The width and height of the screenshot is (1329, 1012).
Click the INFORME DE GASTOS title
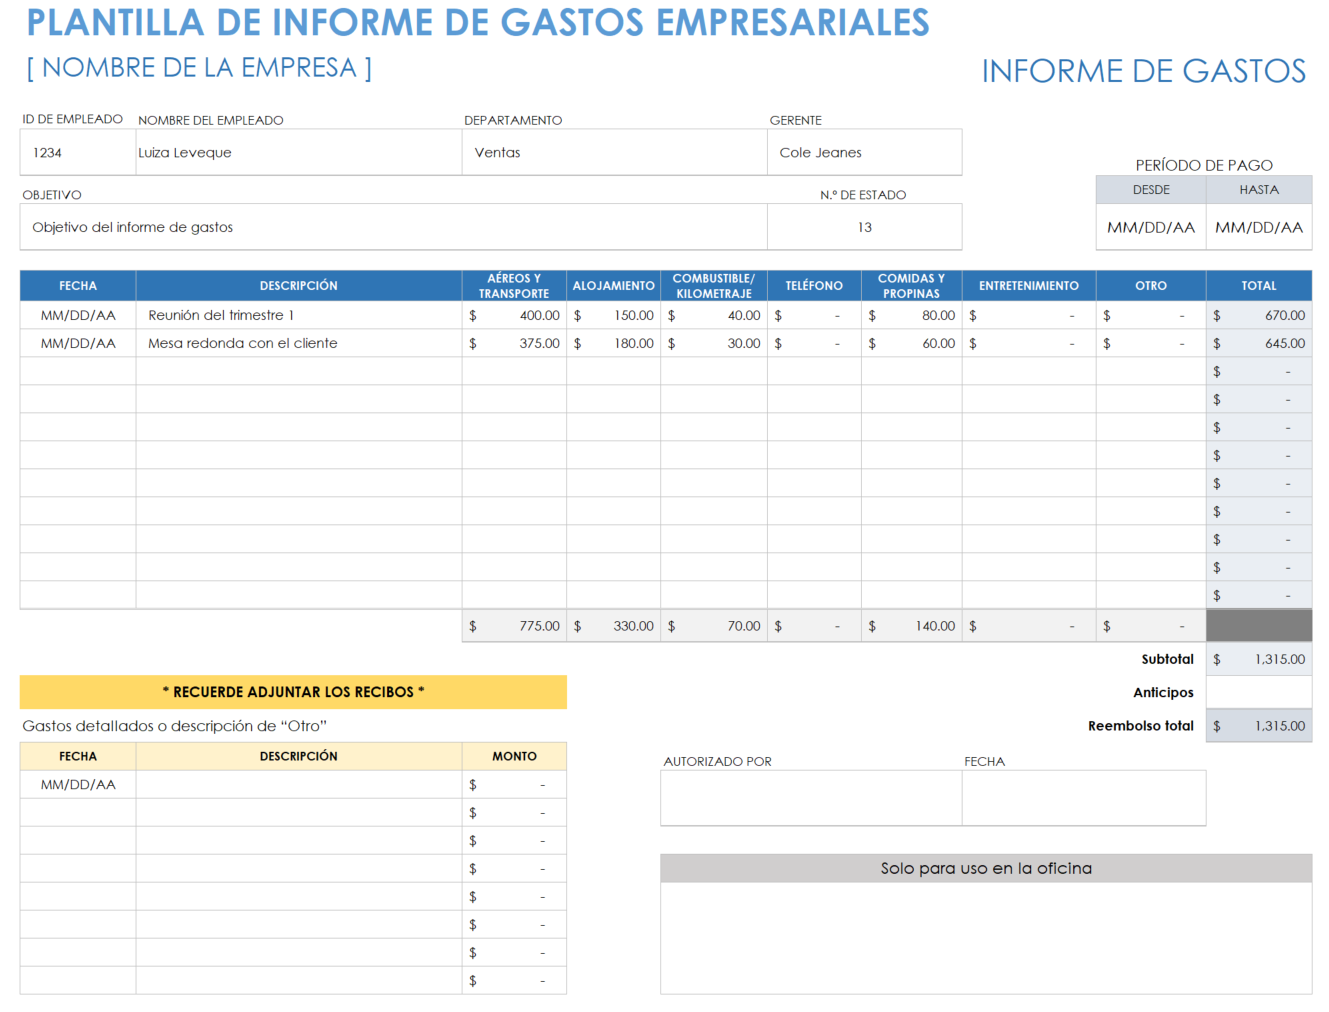tap(1144, 71)
